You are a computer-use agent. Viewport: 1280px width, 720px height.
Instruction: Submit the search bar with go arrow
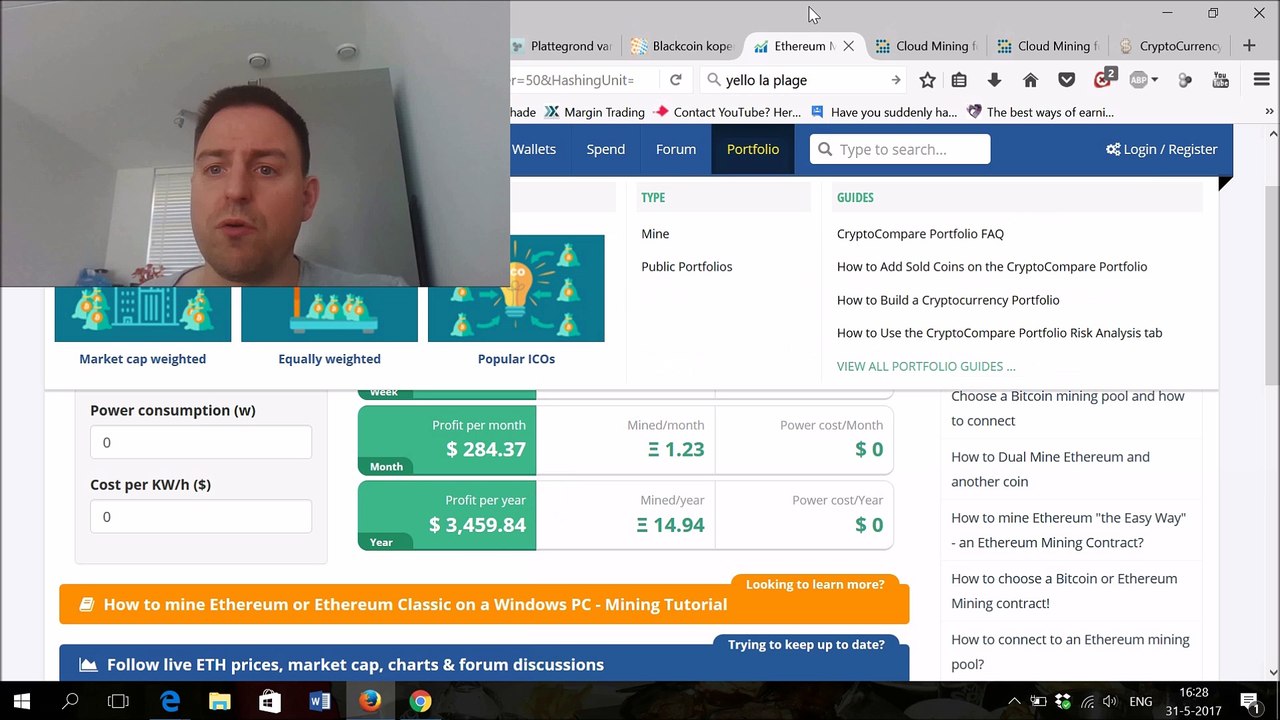pyautogui.click(x=896, y=80)
